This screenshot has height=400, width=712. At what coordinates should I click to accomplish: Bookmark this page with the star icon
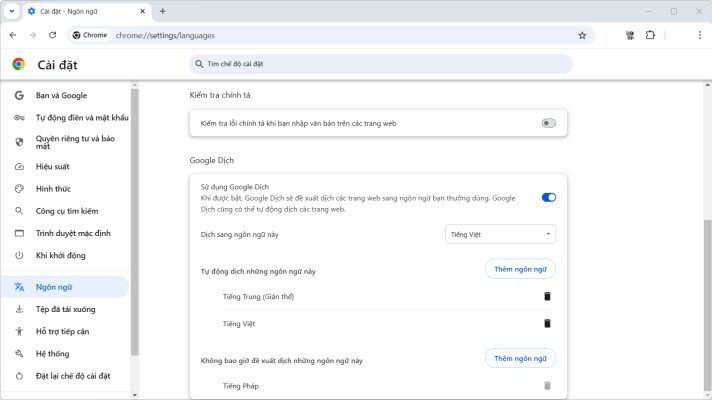(582, 35)
